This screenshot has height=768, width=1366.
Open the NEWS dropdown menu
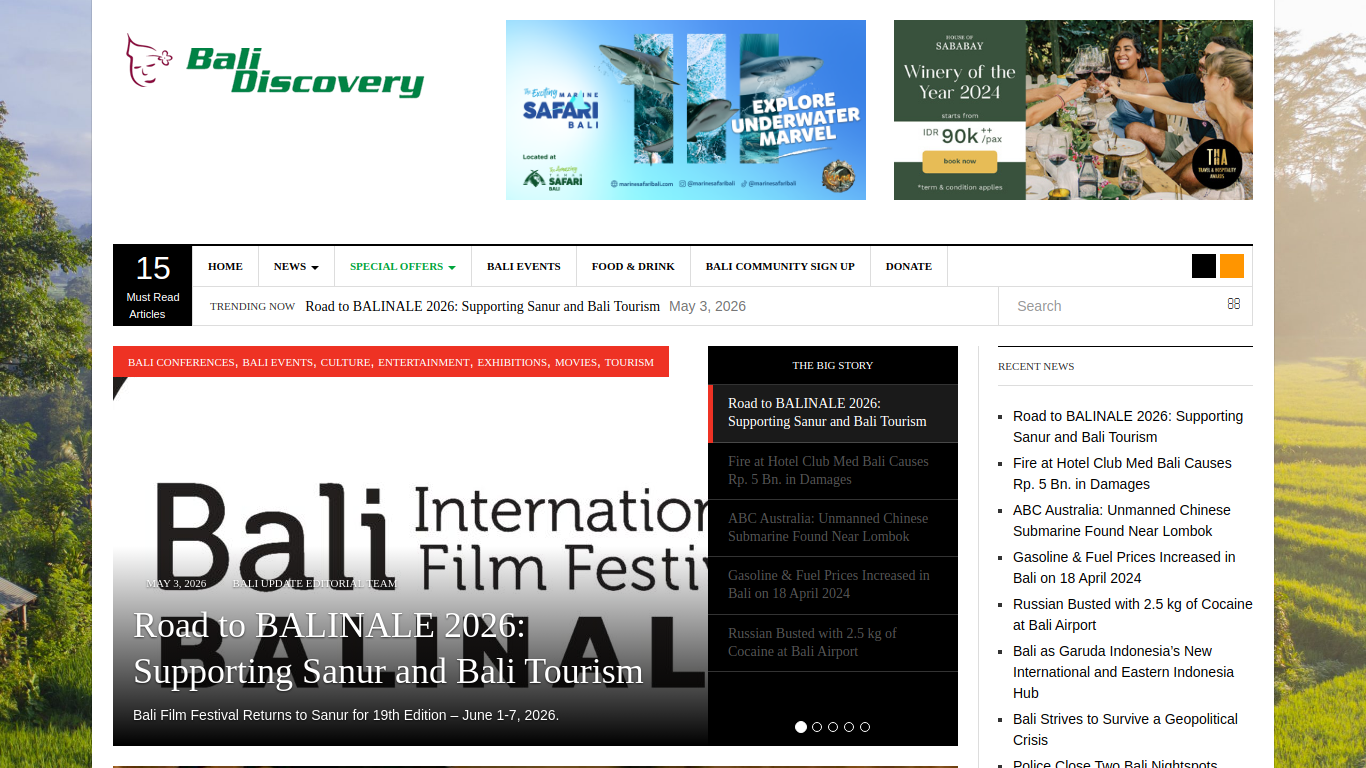click(296, 267)
